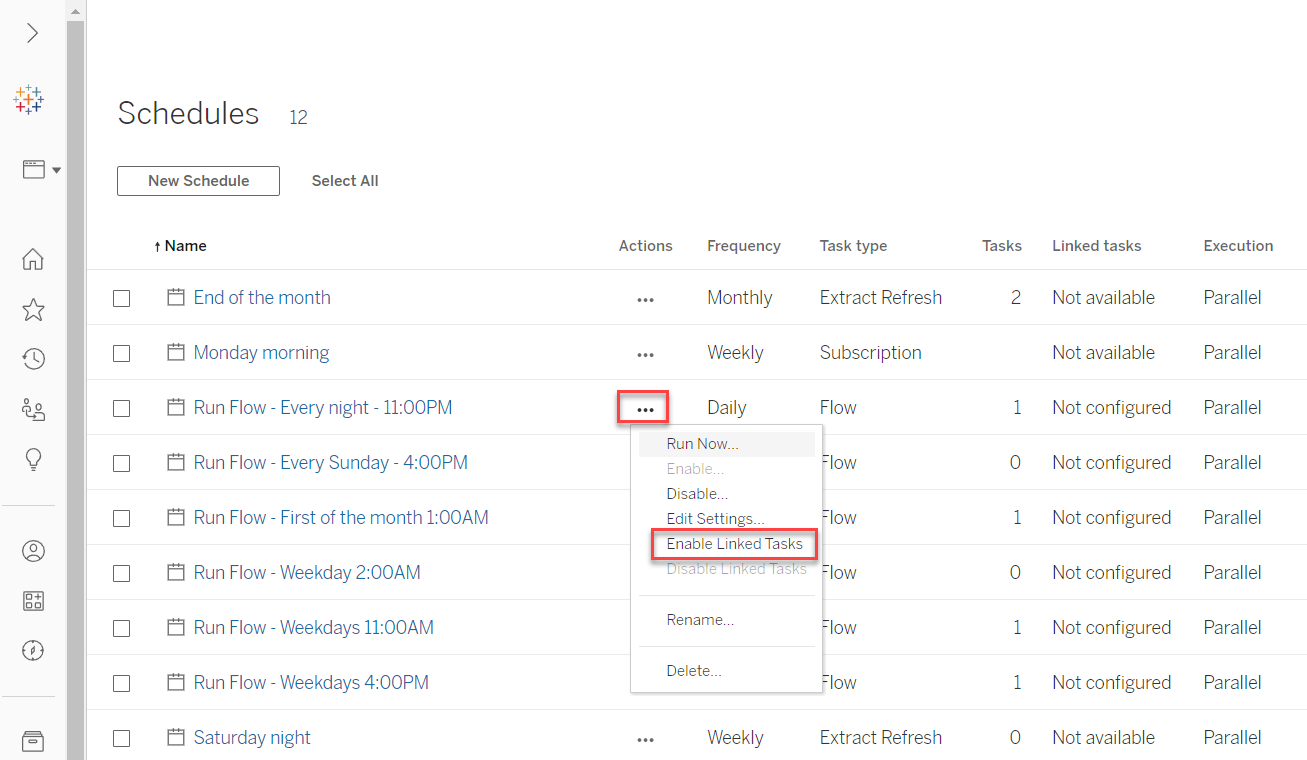Open the Run Flow - Weekdays 4:00PM link

point(311,682)
